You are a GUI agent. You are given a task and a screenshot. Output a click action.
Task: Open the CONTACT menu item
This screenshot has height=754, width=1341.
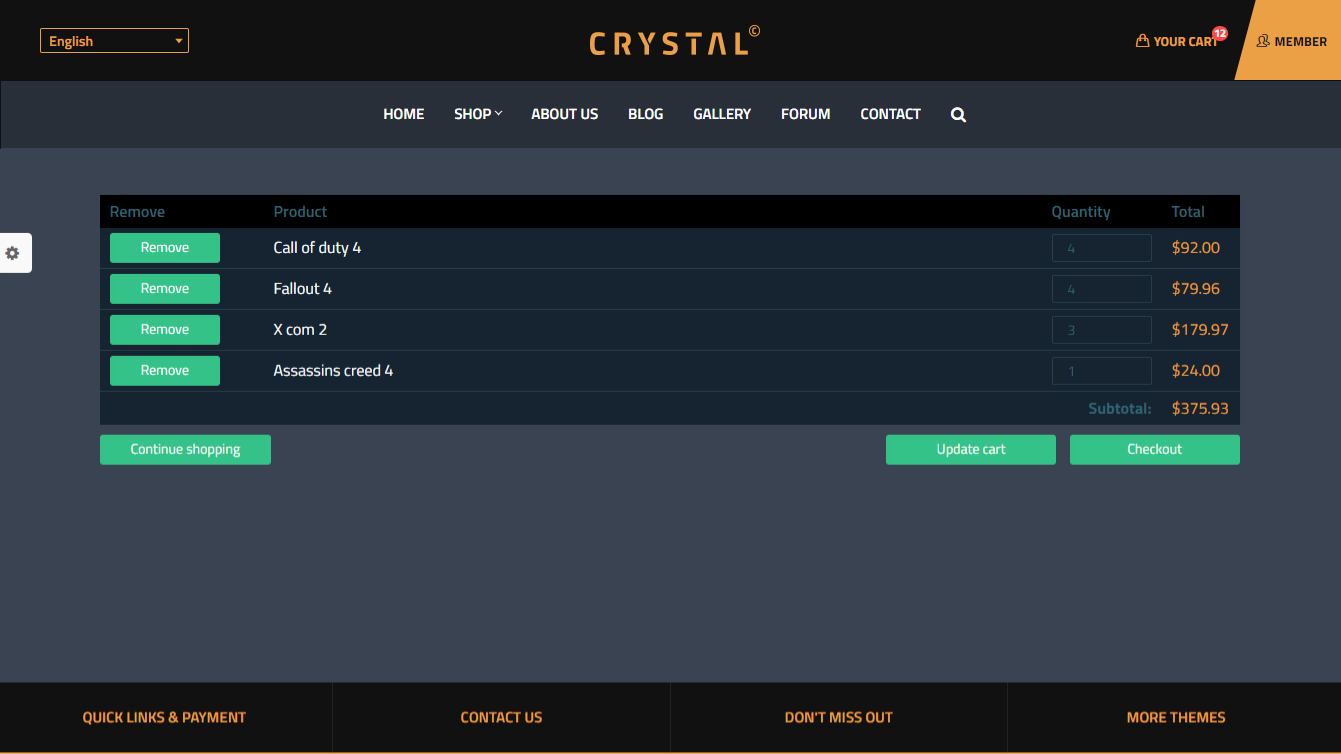coord(890,114)
